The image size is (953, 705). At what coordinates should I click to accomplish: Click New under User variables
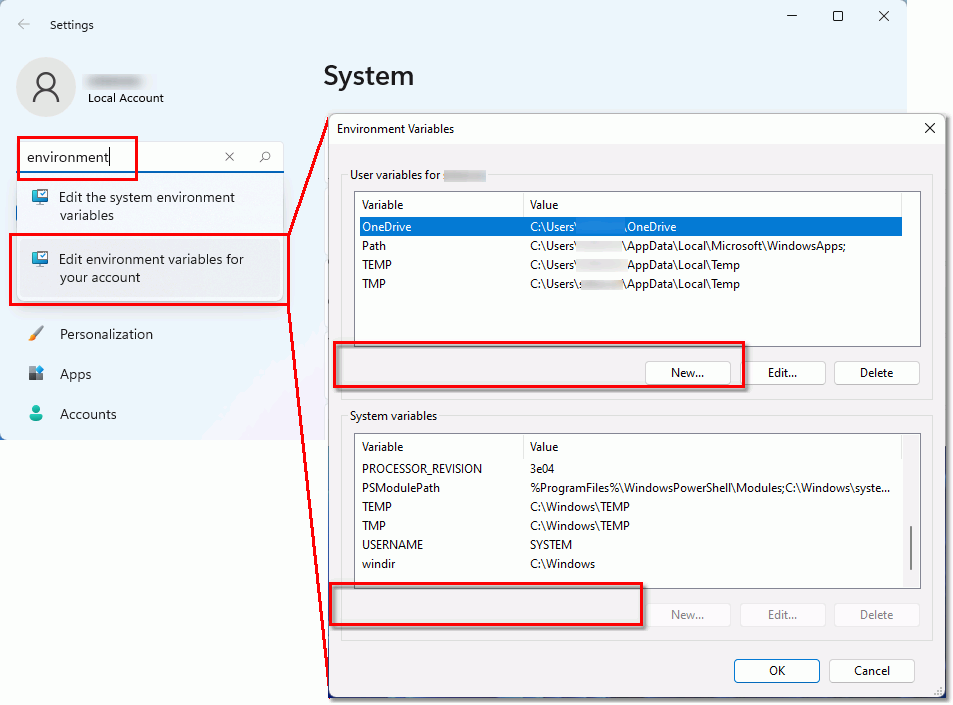[687, 373]
